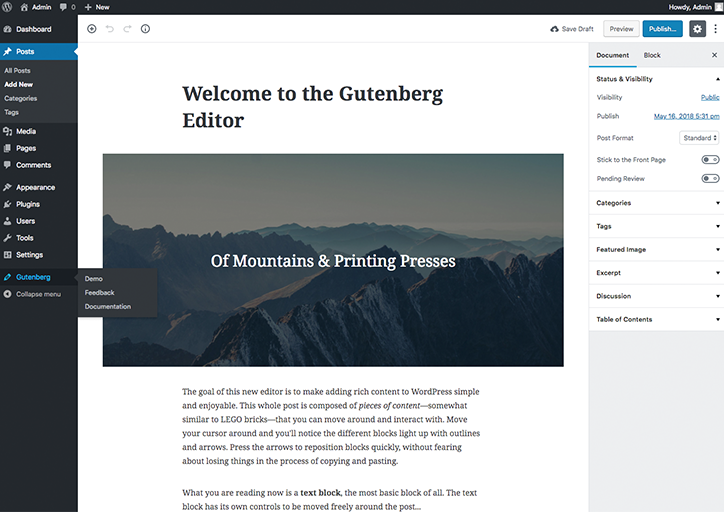Click the Gutenberg pencil icon

(x=7, y=277)
